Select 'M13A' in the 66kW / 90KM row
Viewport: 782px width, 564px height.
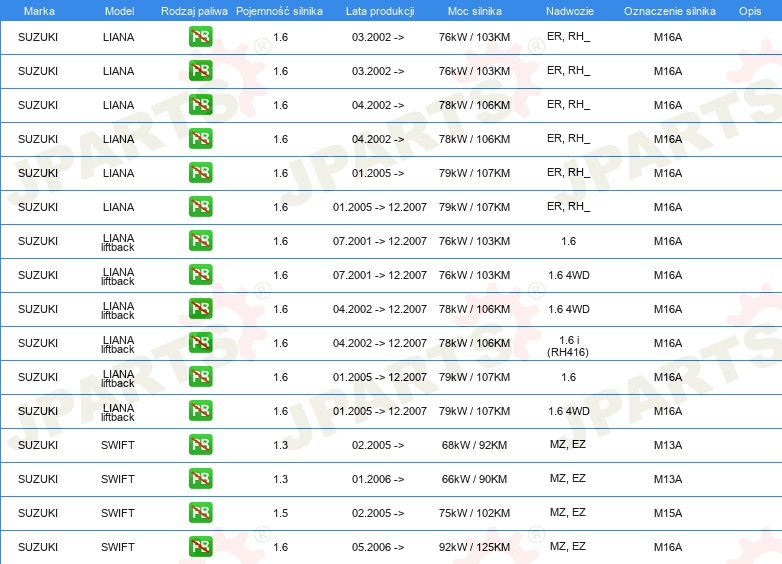tap(668, 479)
